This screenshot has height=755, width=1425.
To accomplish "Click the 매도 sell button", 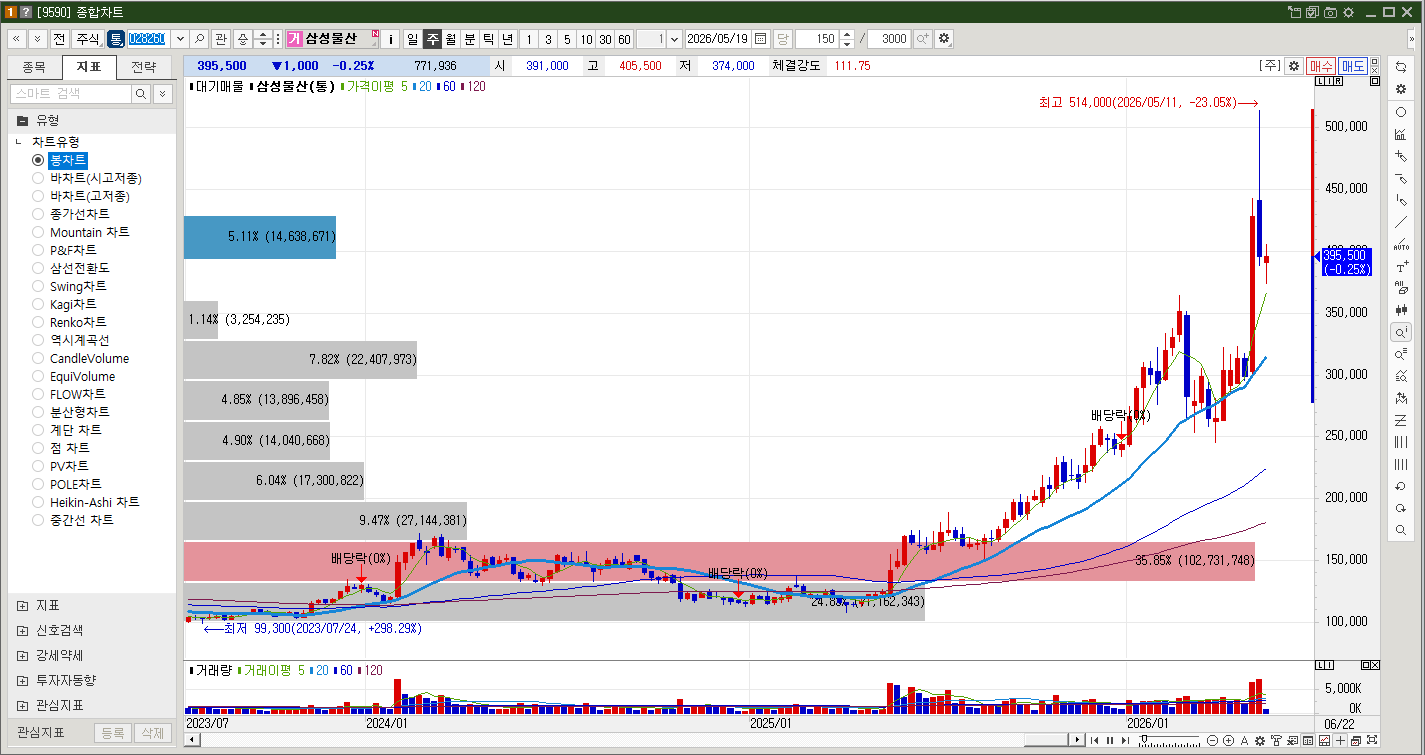I will [x=1353, y=66].
